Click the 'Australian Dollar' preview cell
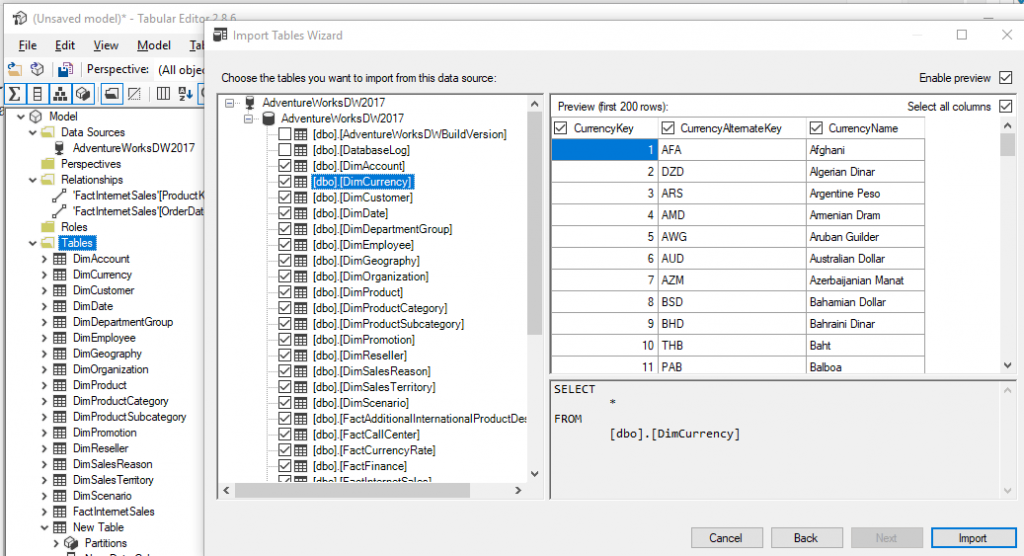 [865, 259]
